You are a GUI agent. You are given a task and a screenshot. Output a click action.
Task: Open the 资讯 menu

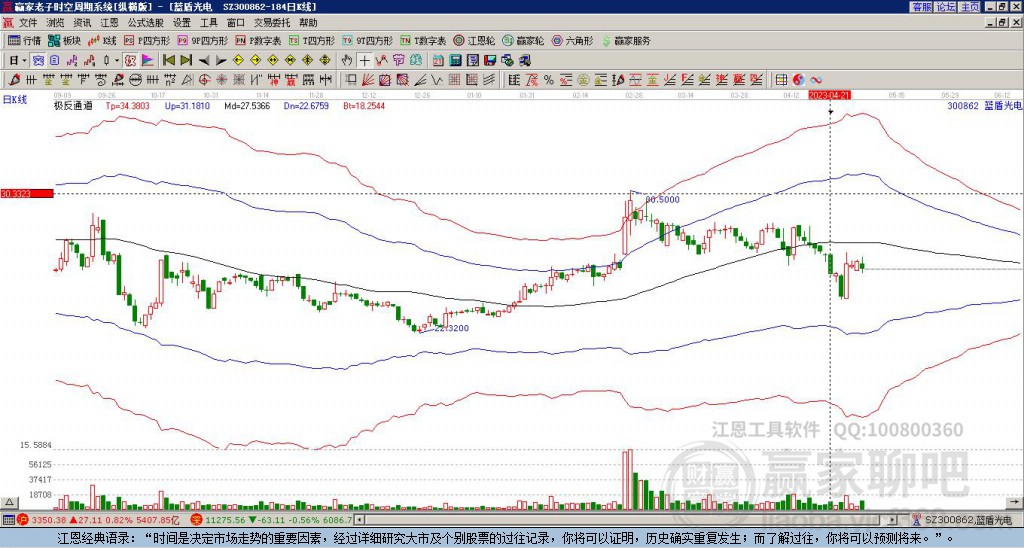[82, 23]
